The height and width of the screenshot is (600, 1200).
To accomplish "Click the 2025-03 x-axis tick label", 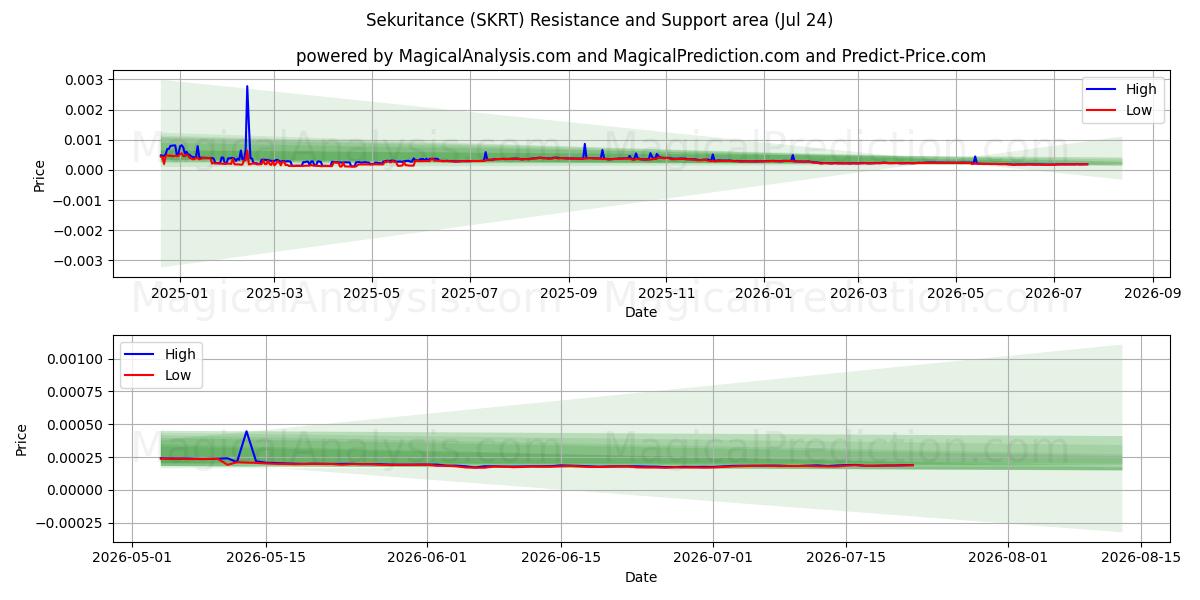I will pos(274,293).
